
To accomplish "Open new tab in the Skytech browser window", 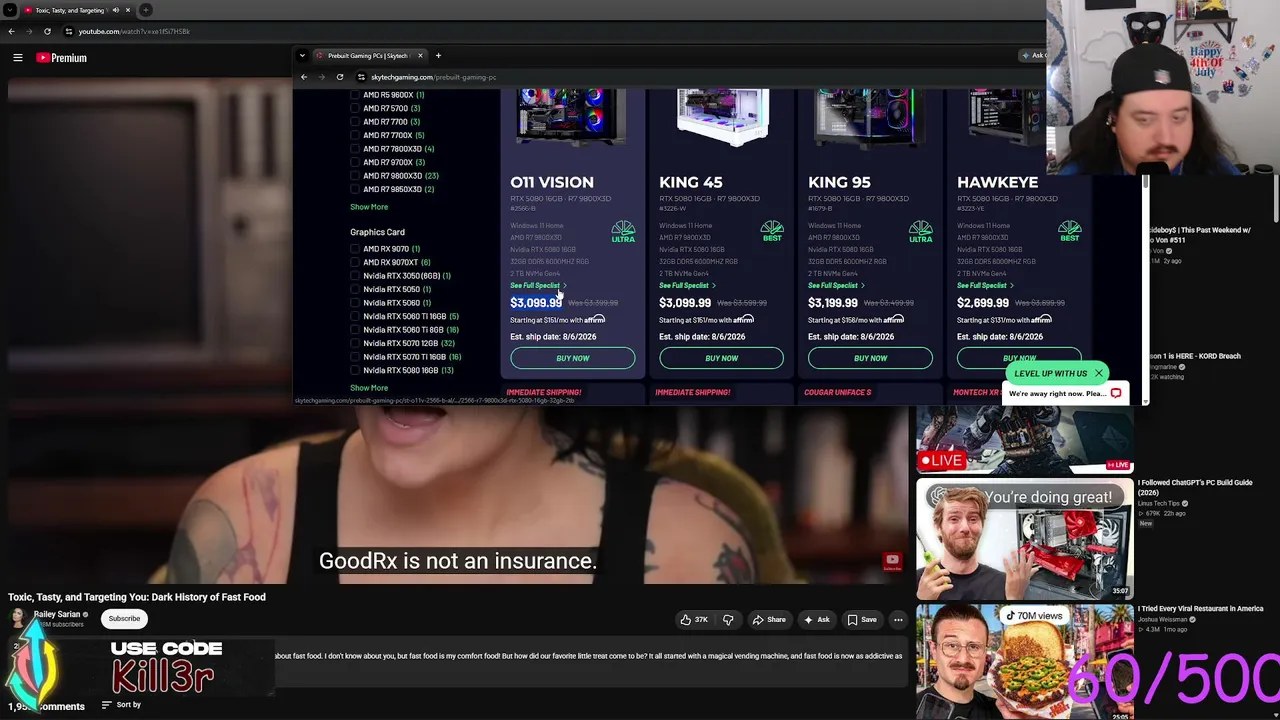I will 438,56.
